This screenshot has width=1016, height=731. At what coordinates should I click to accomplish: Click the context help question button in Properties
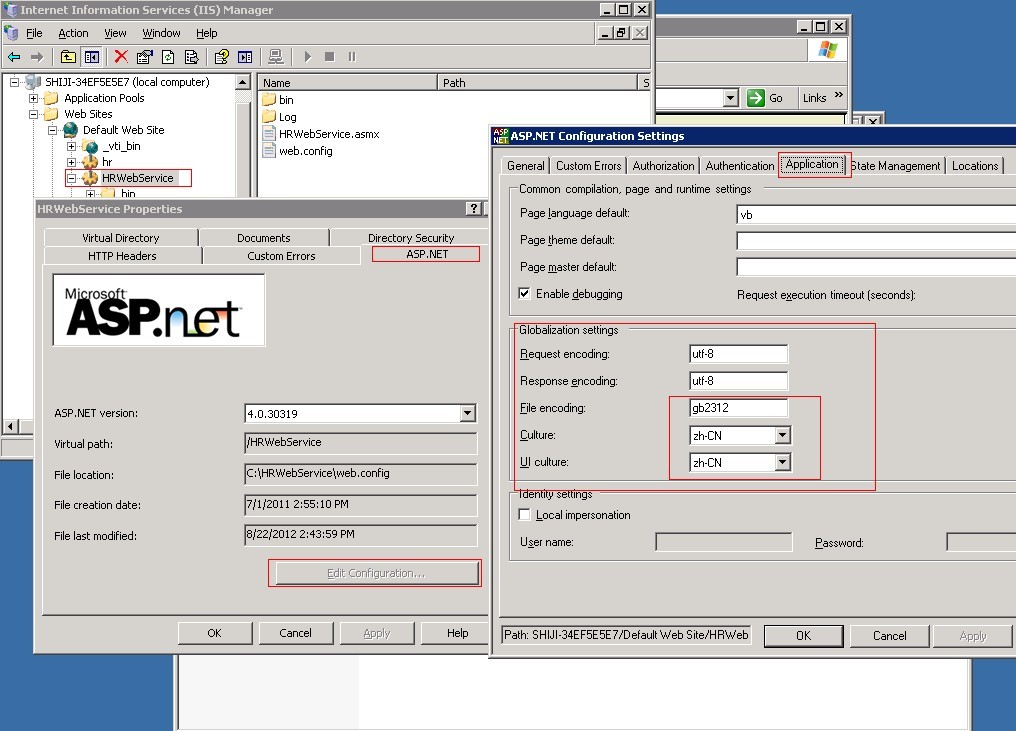474,208
